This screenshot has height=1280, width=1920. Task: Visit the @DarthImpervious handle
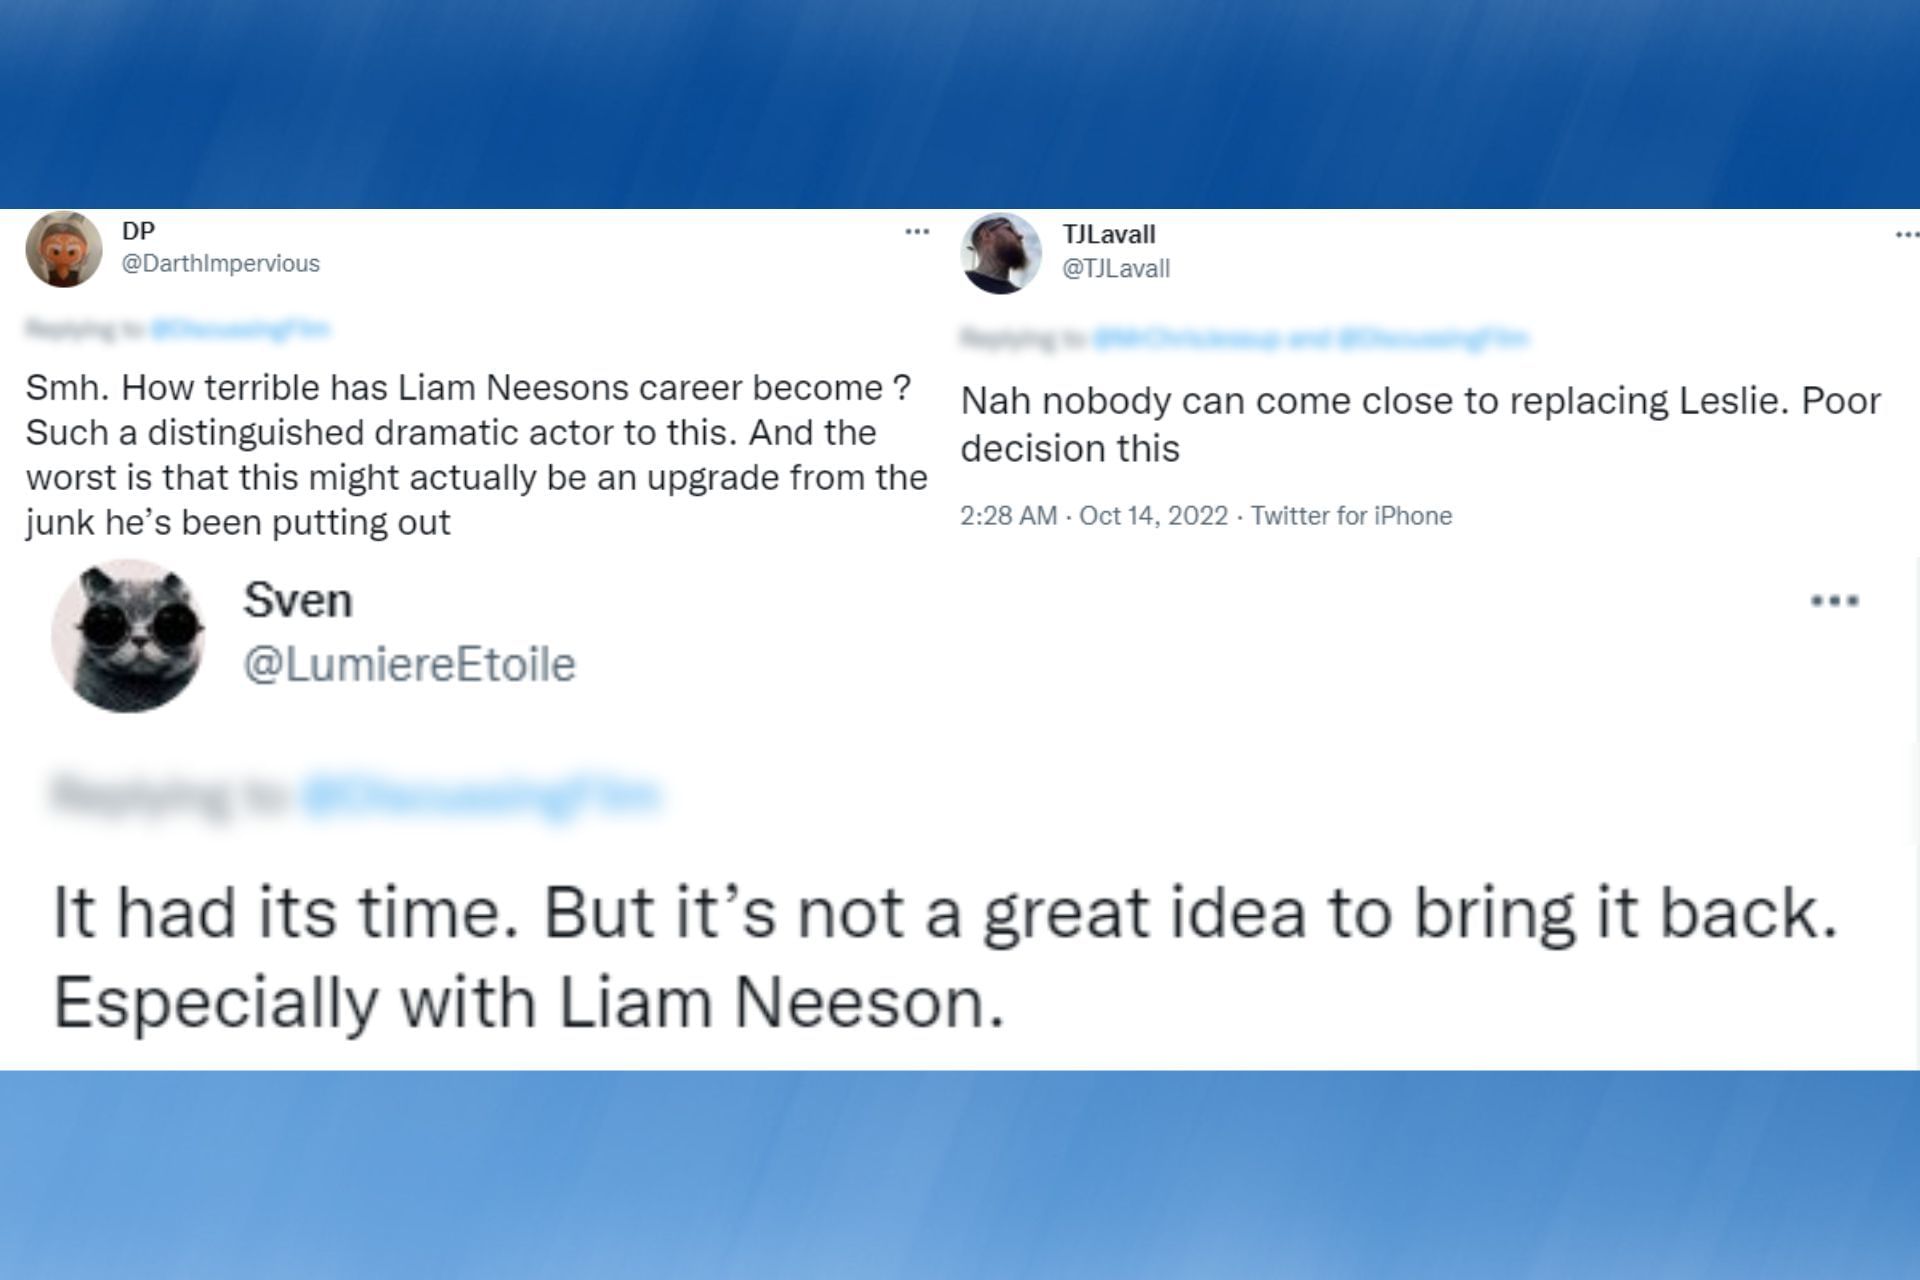[220, 263]
